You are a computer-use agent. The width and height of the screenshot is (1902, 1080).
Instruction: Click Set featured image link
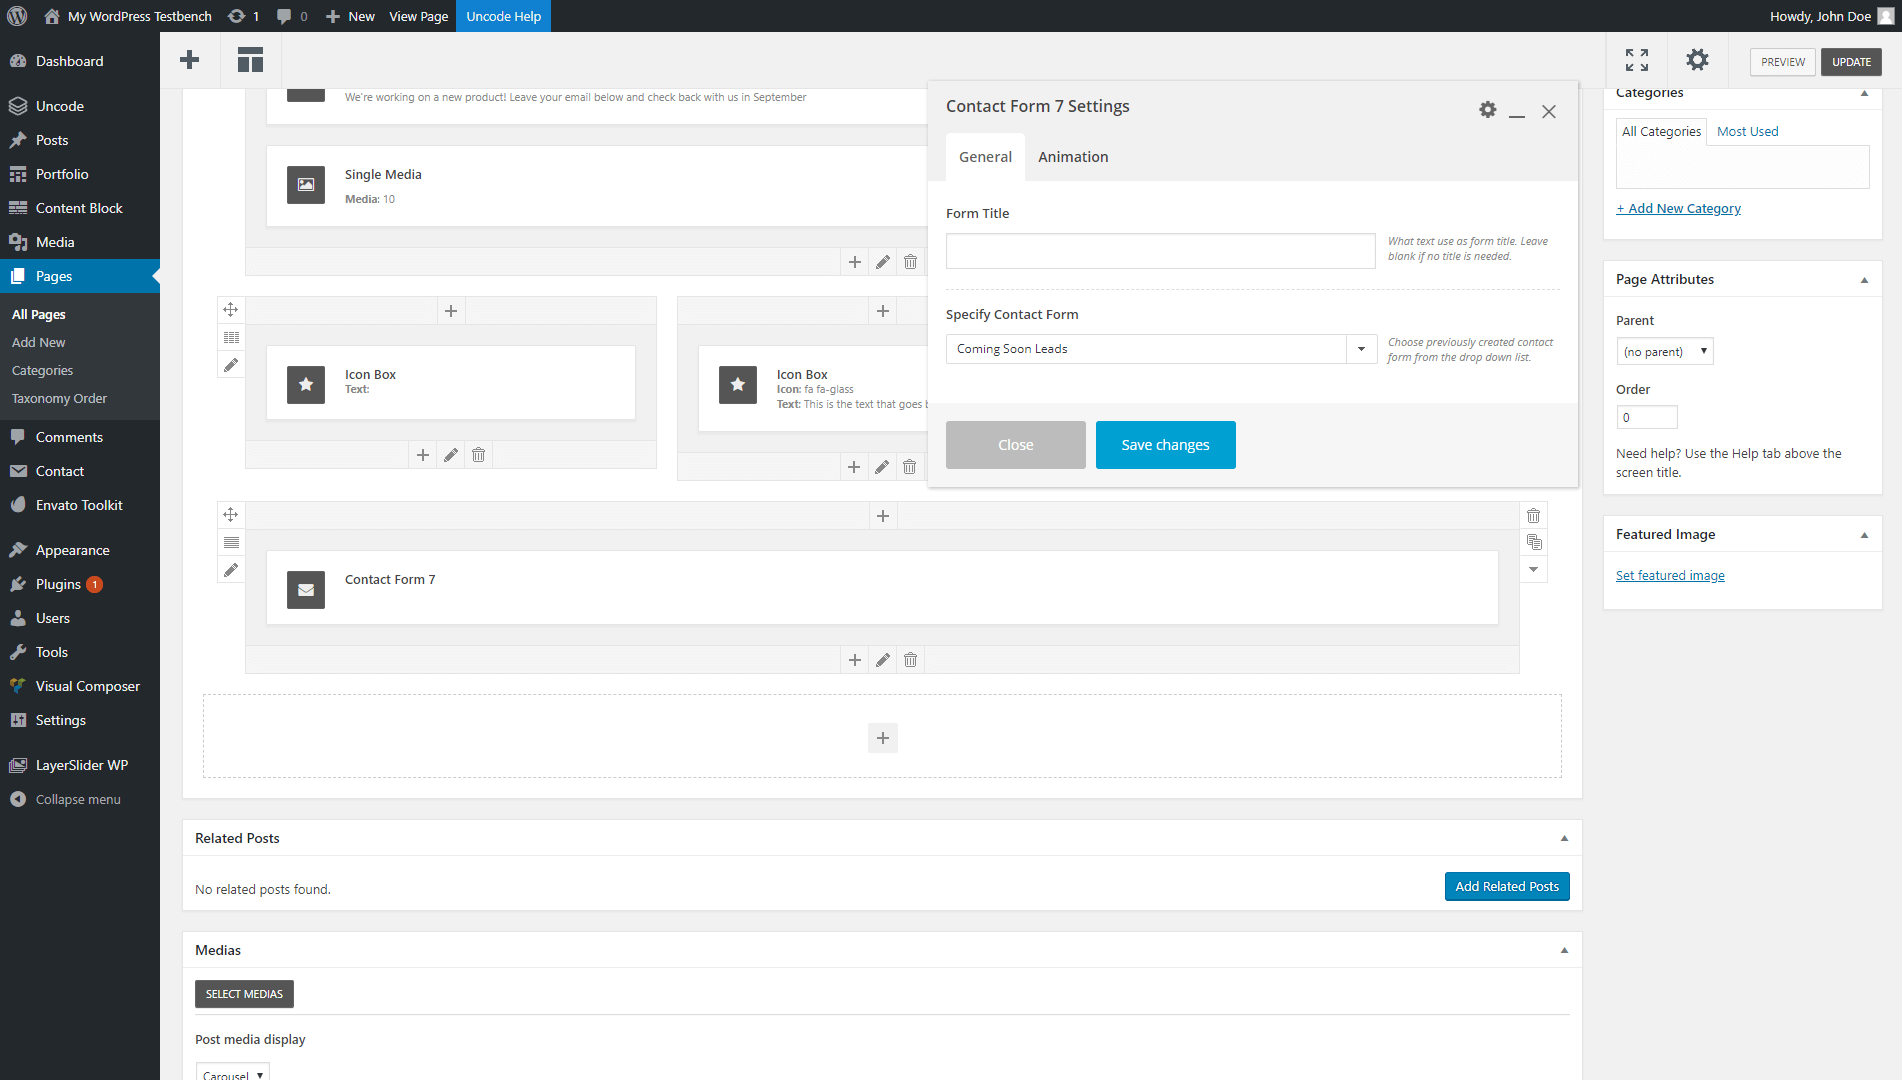click(x=1670, y=576)
